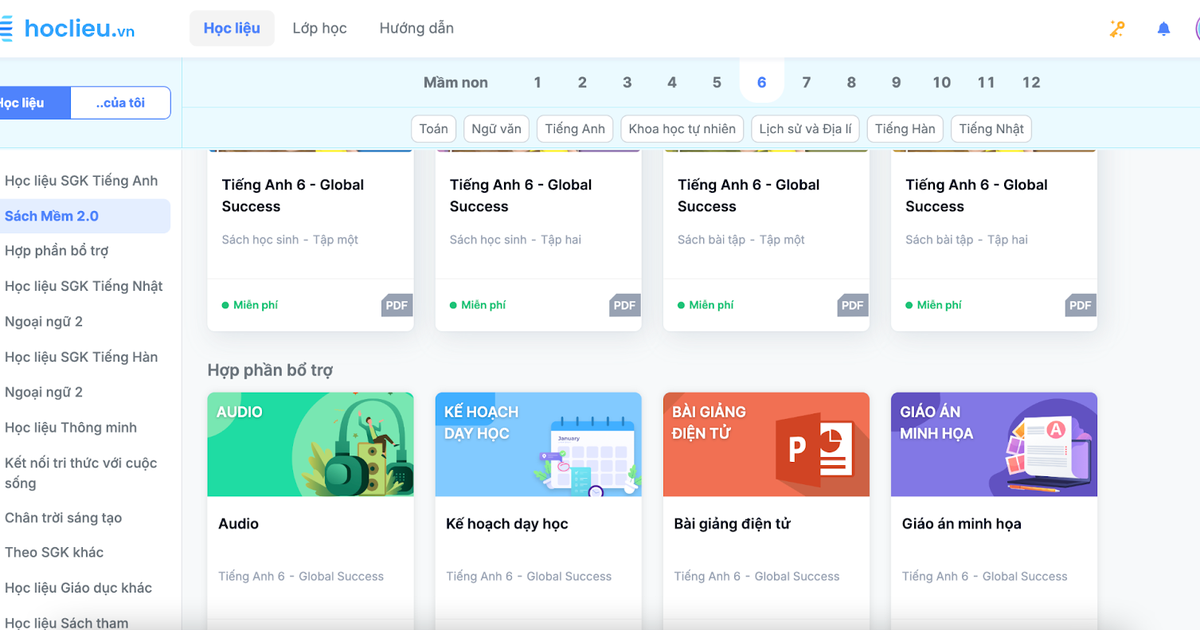Open the Bài giảng điện tử PowerPoint thumbnail
This screenshot has height=630, width=1200.
[x=766, y=444]
